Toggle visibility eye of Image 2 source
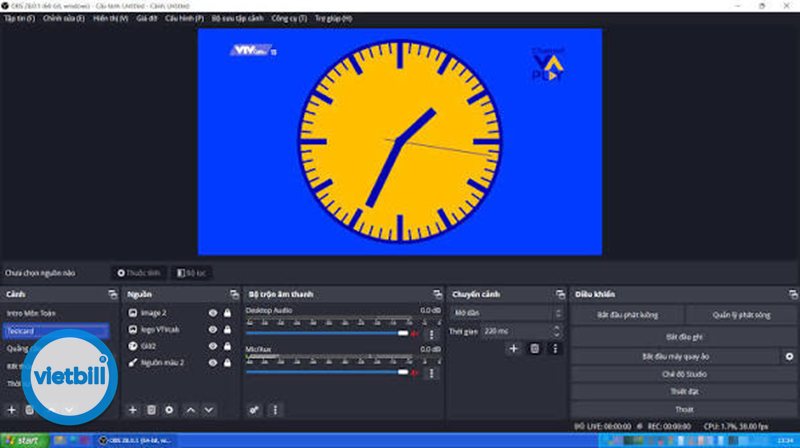800x448 pixels. (x=213, y=313)
